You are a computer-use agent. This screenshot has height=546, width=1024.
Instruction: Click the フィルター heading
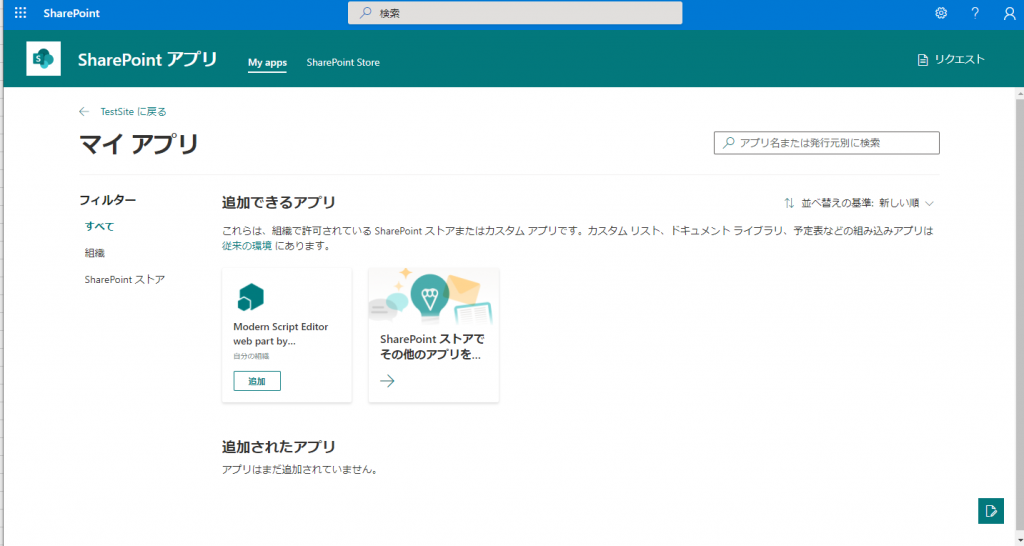pos(108,200)
